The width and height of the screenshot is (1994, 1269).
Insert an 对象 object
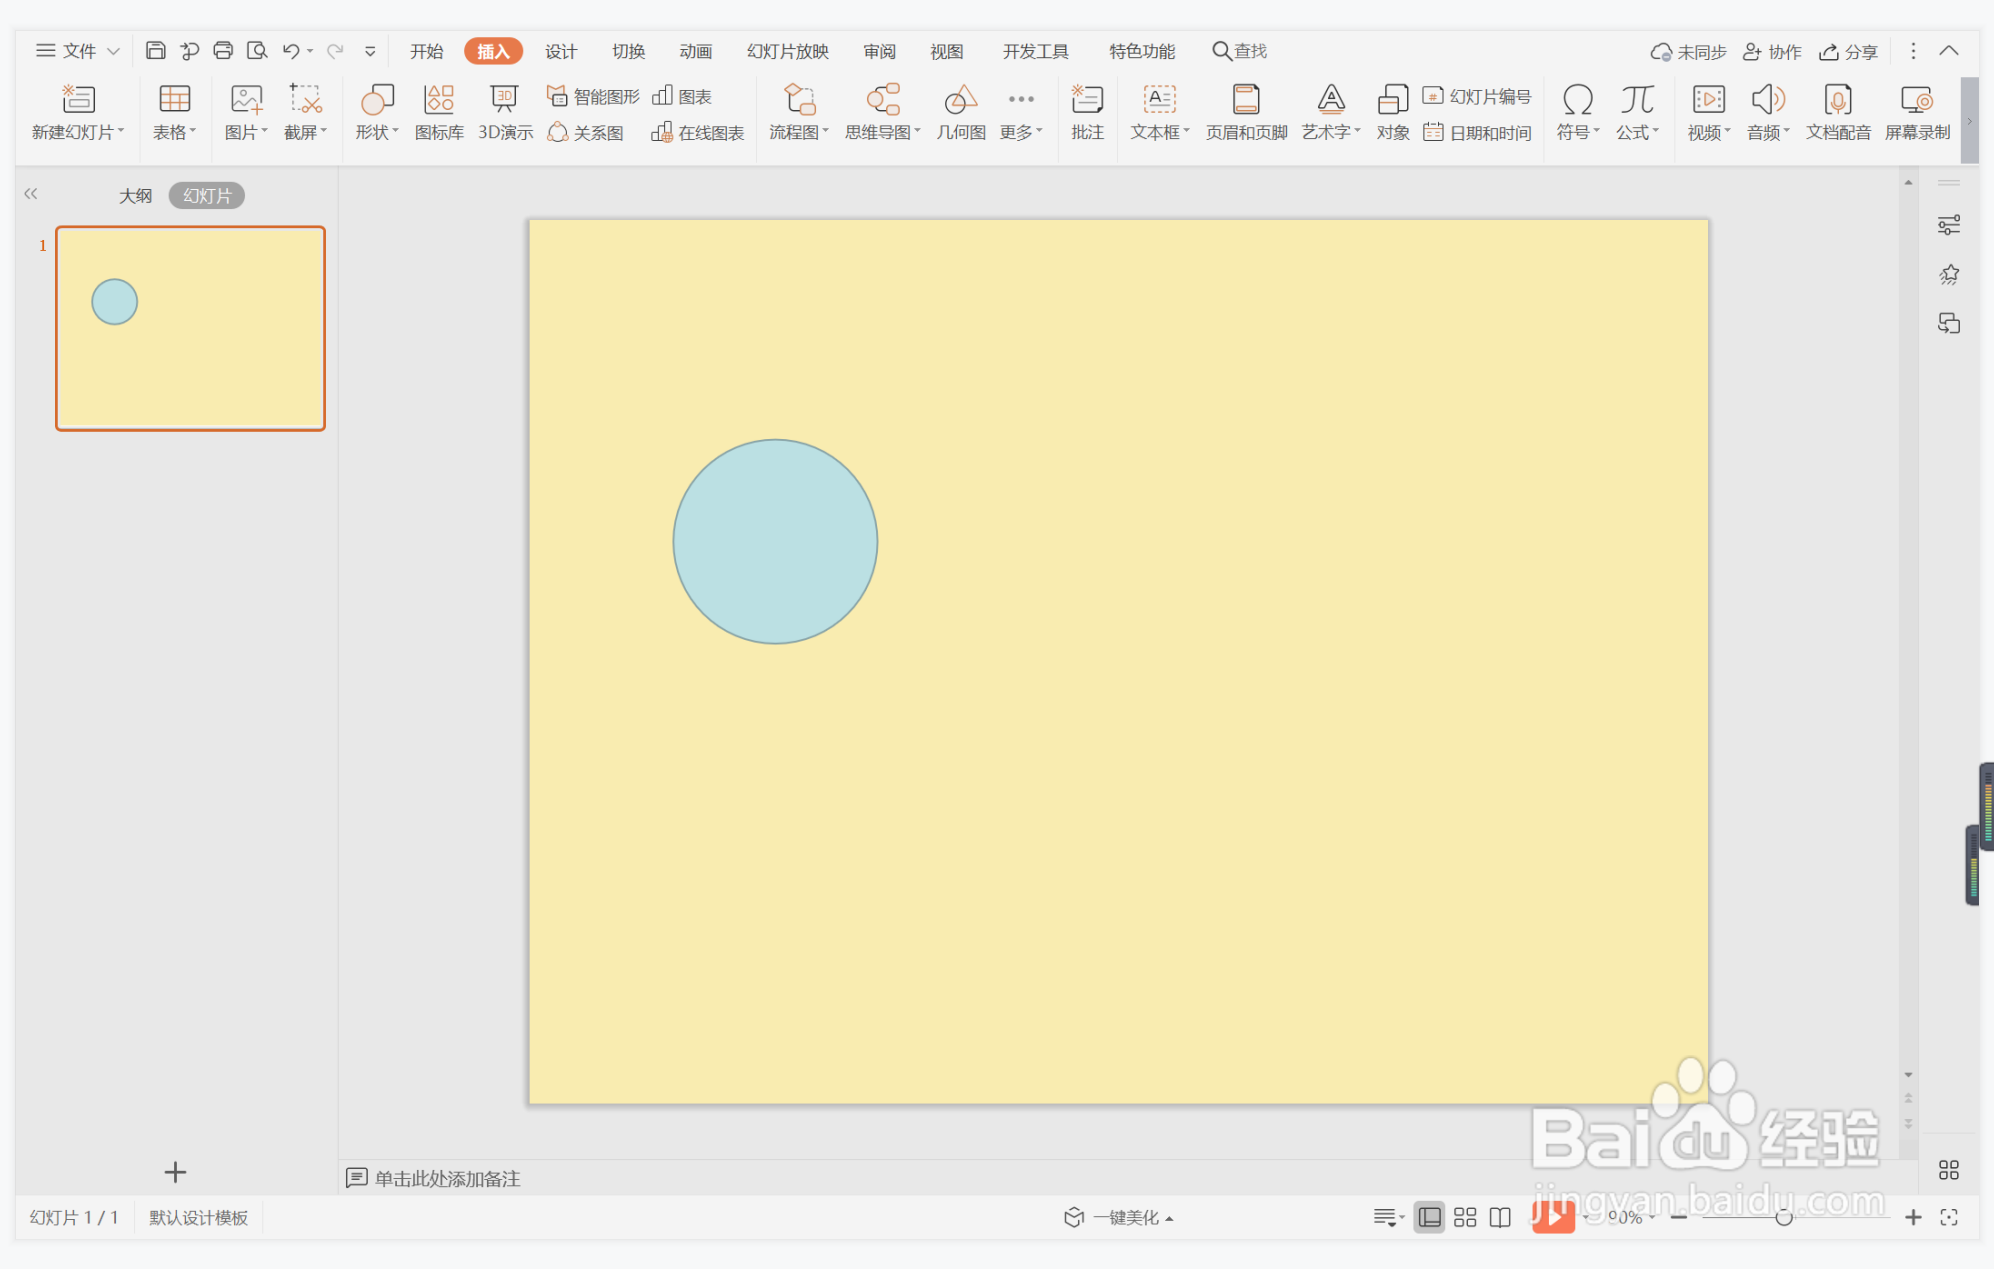(1392, 111)
